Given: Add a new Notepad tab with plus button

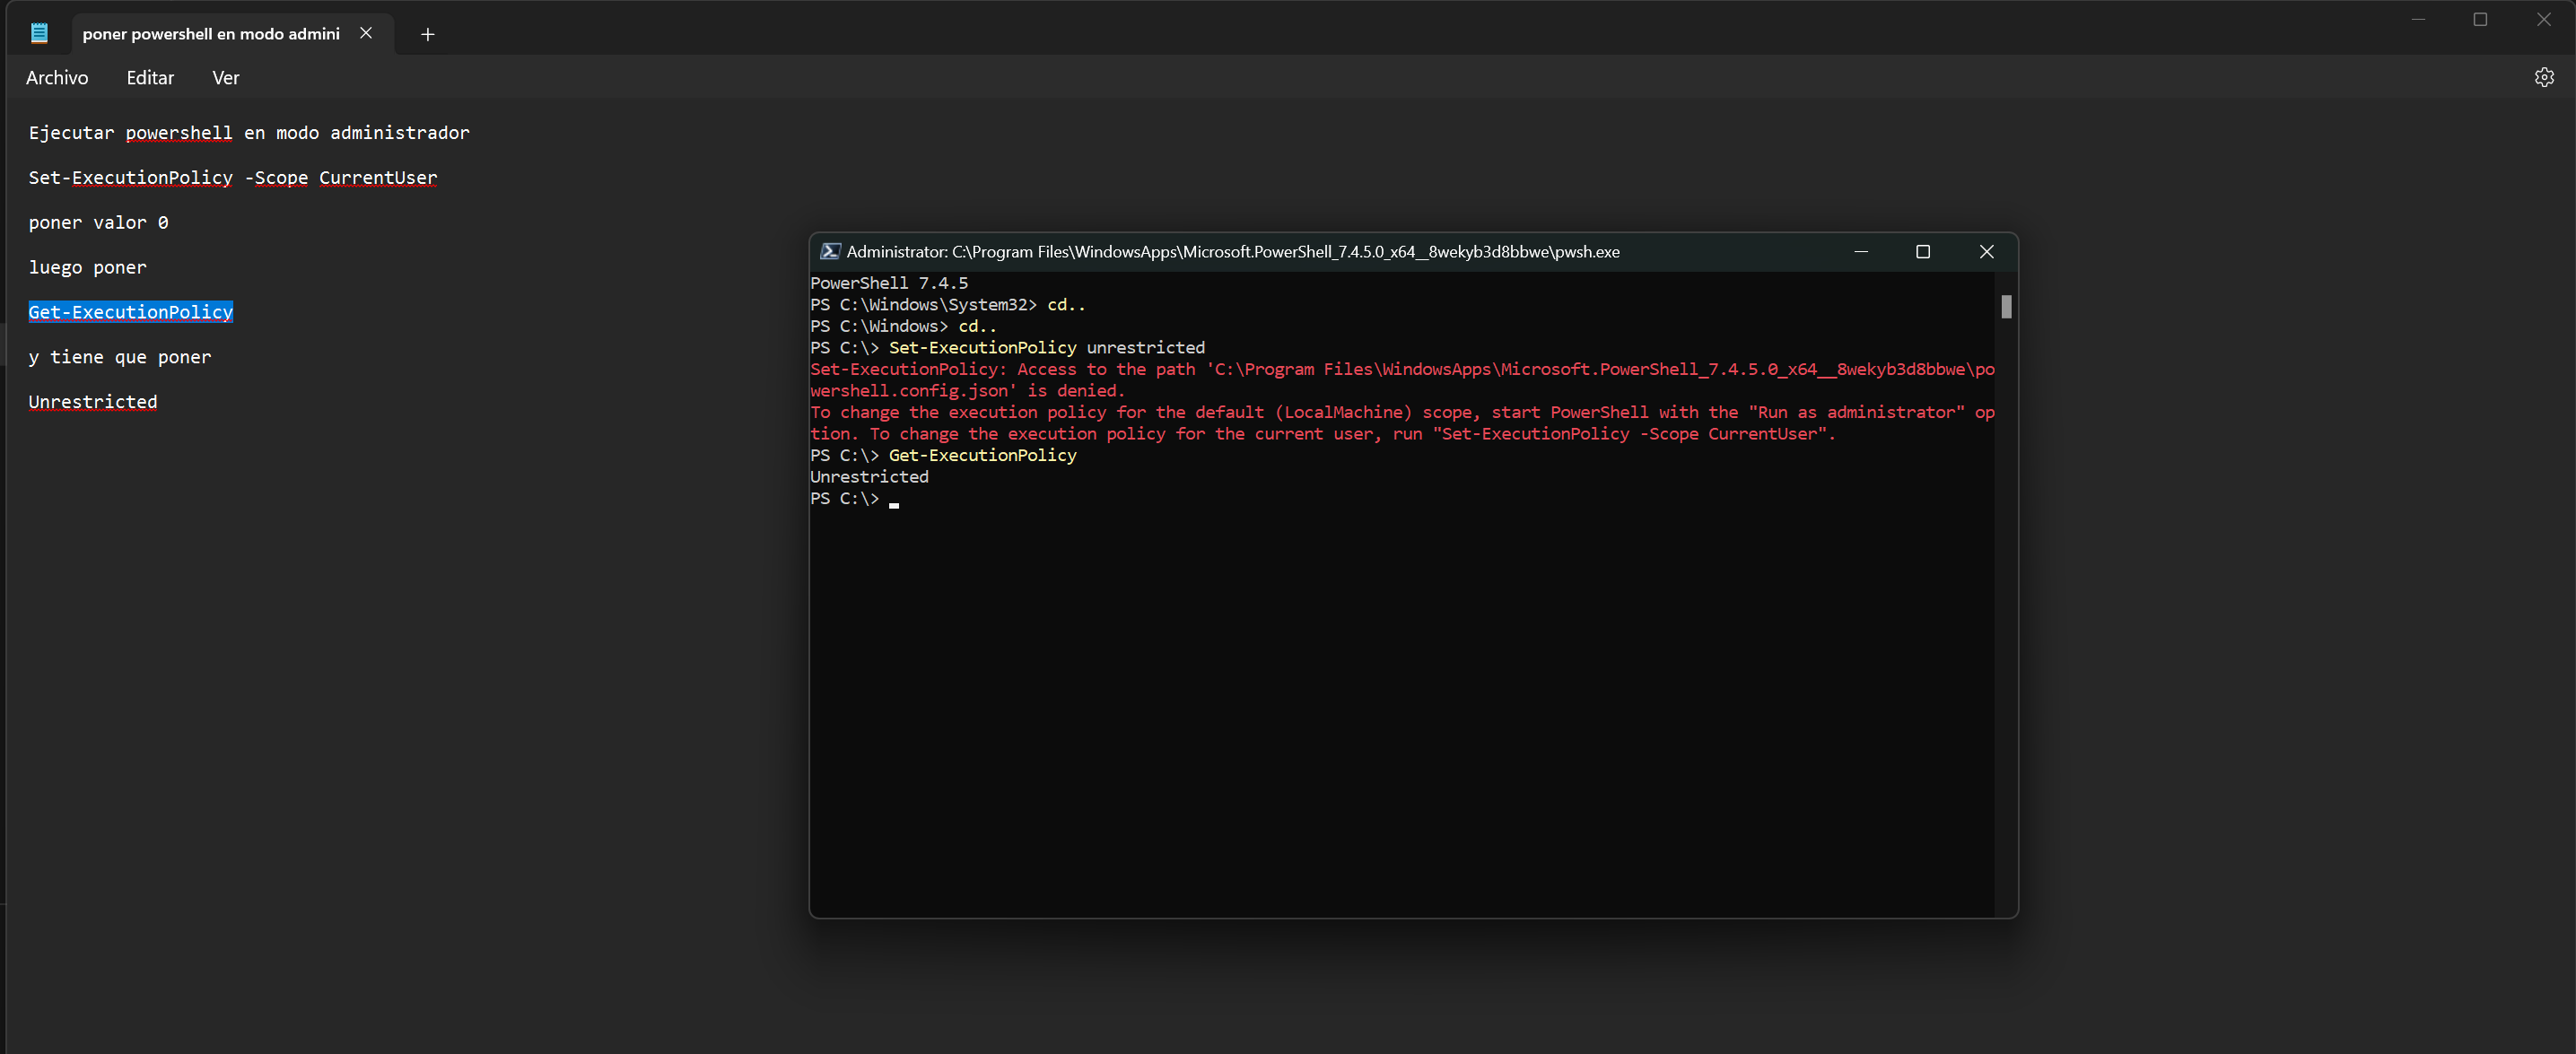Looking at the screenshot, I should tap(427, 34).
